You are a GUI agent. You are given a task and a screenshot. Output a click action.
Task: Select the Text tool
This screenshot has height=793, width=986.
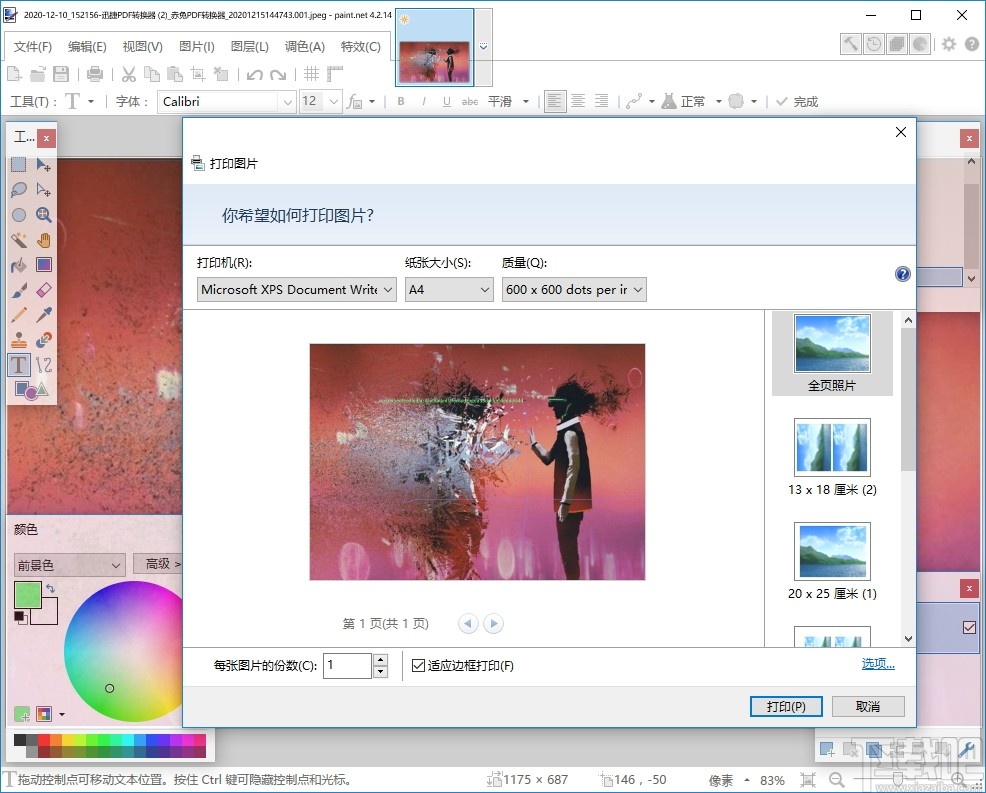coord(19,365)
